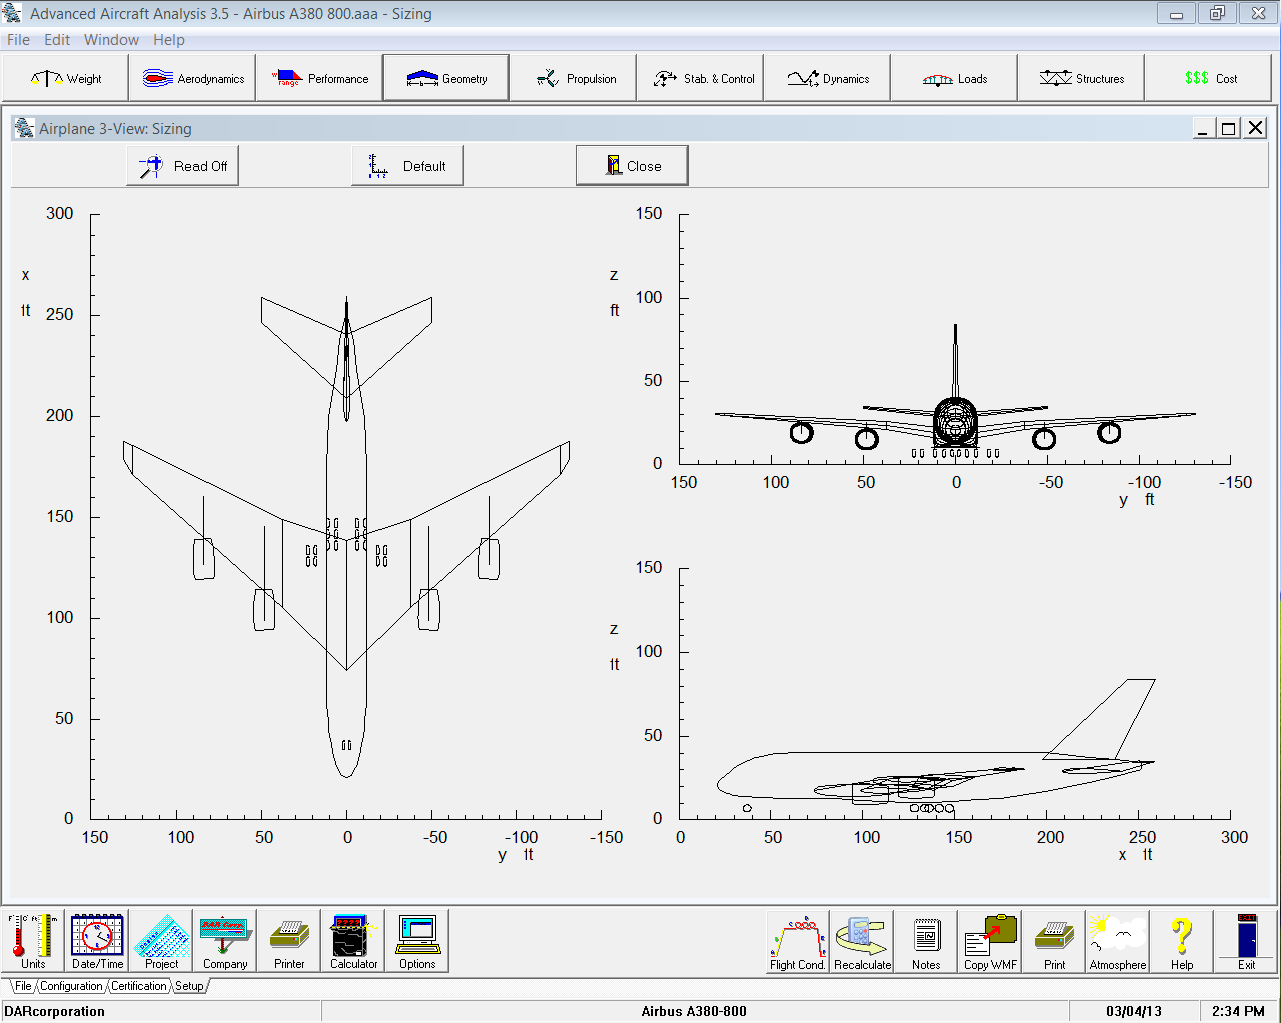Open the Company icon

[x=225, y=941]
